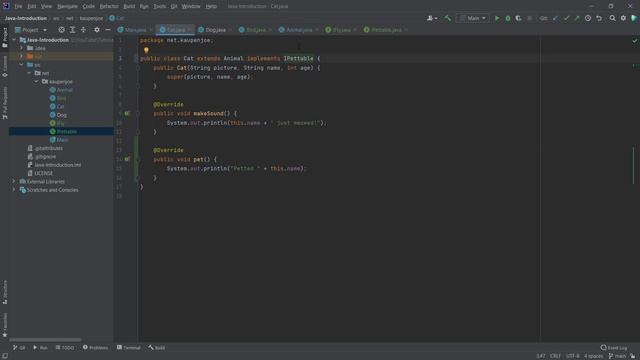
Task: Expand External Libraries node
Action: click(14, 182)
